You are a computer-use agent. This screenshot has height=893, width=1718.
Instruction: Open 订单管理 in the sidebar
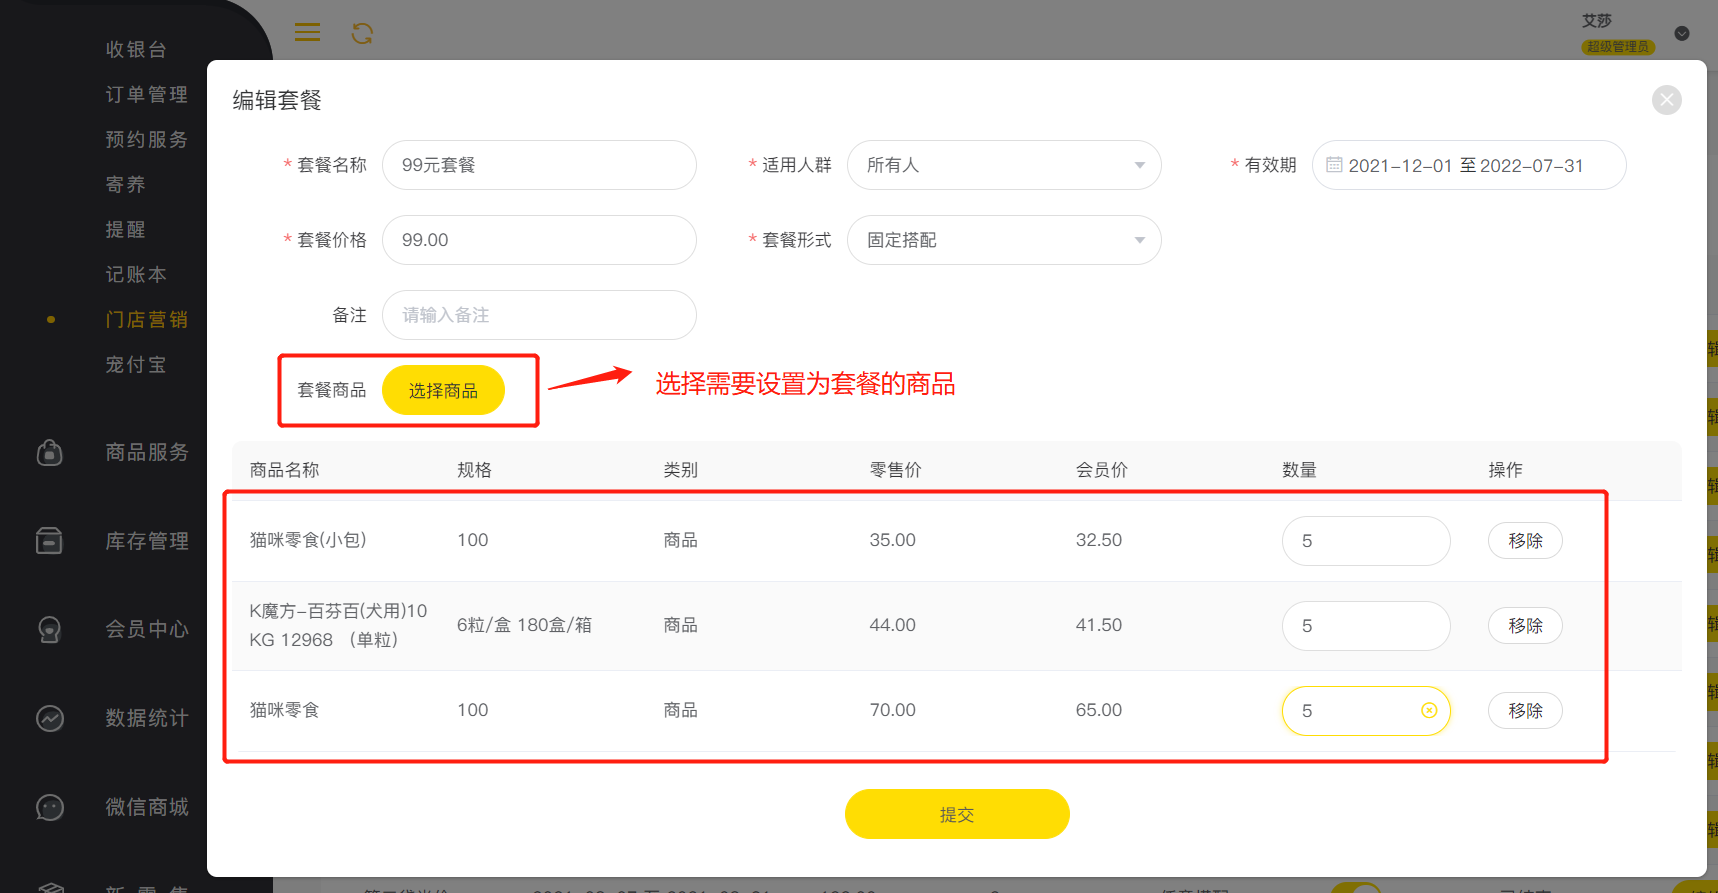point(147,94)
